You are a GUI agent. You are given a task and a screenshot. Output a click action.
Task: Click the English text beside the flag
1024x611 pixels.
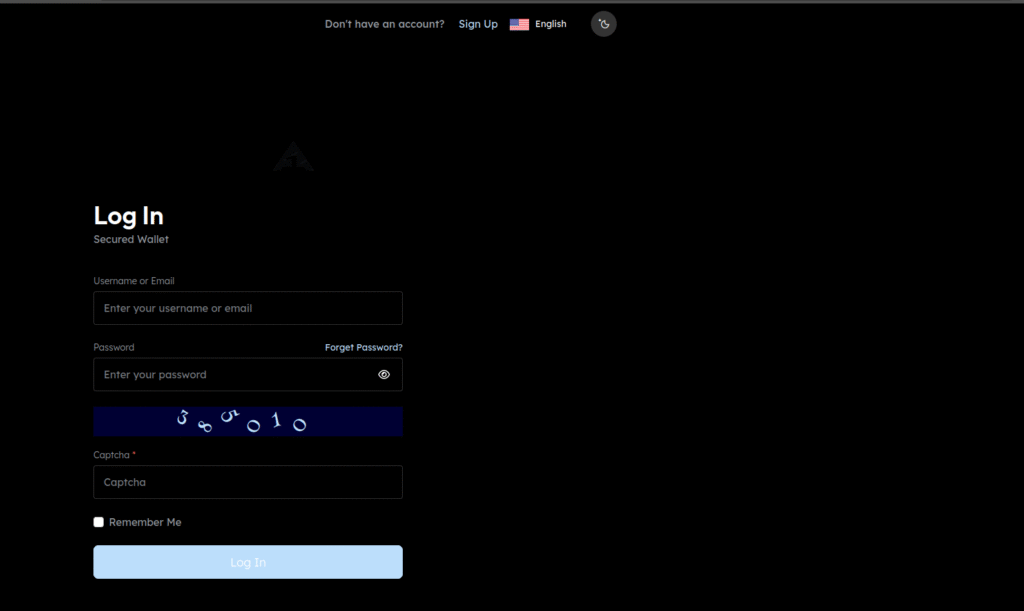tap(550, 23)
